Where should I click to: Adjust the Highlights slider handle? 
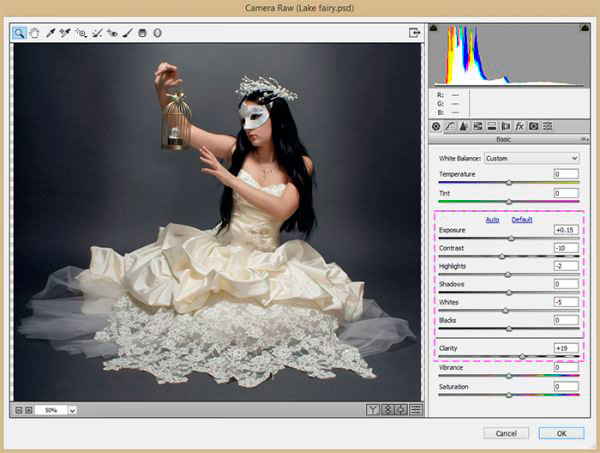508,275
